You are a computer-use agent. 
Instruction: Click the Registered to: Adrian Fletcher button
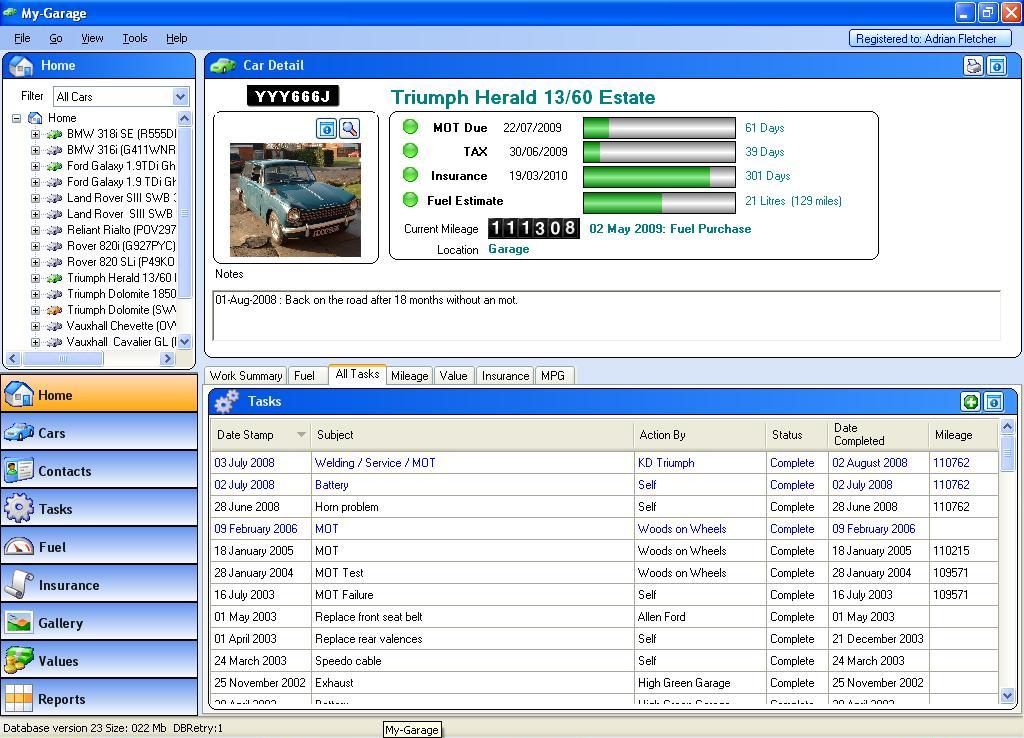(926, 39)
